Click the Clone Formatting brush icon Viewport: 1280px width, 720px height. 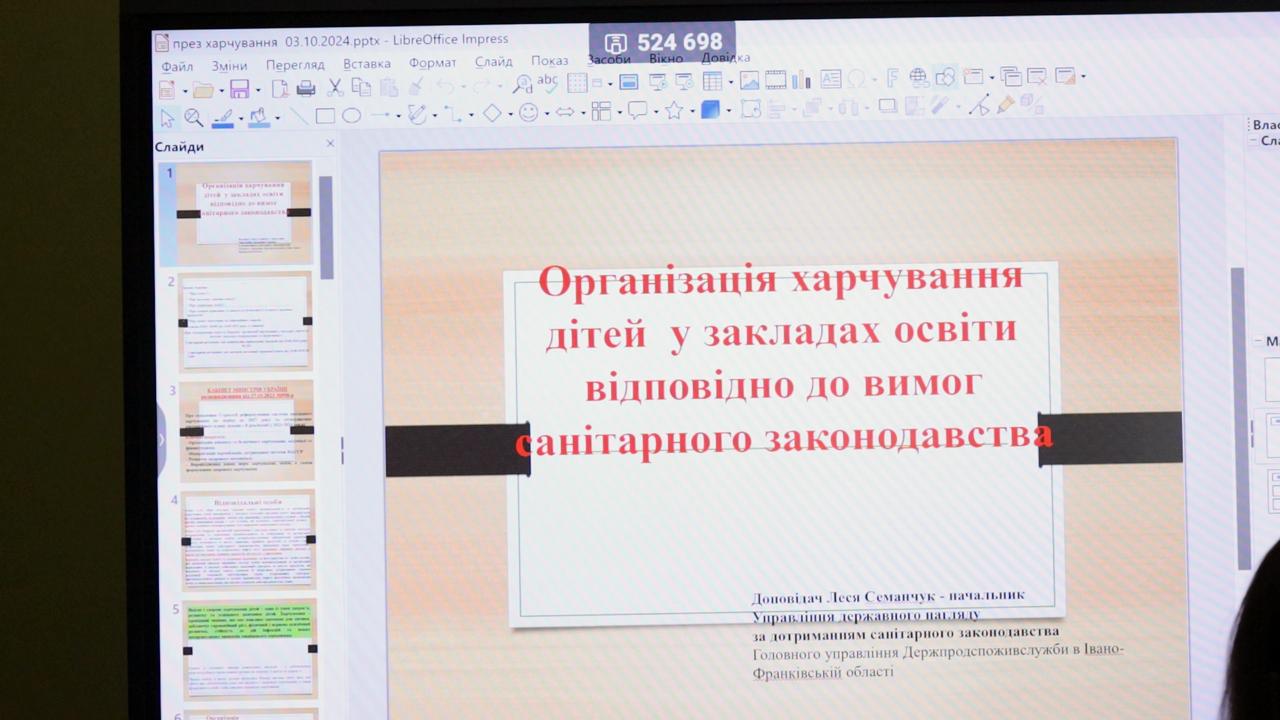416,86
